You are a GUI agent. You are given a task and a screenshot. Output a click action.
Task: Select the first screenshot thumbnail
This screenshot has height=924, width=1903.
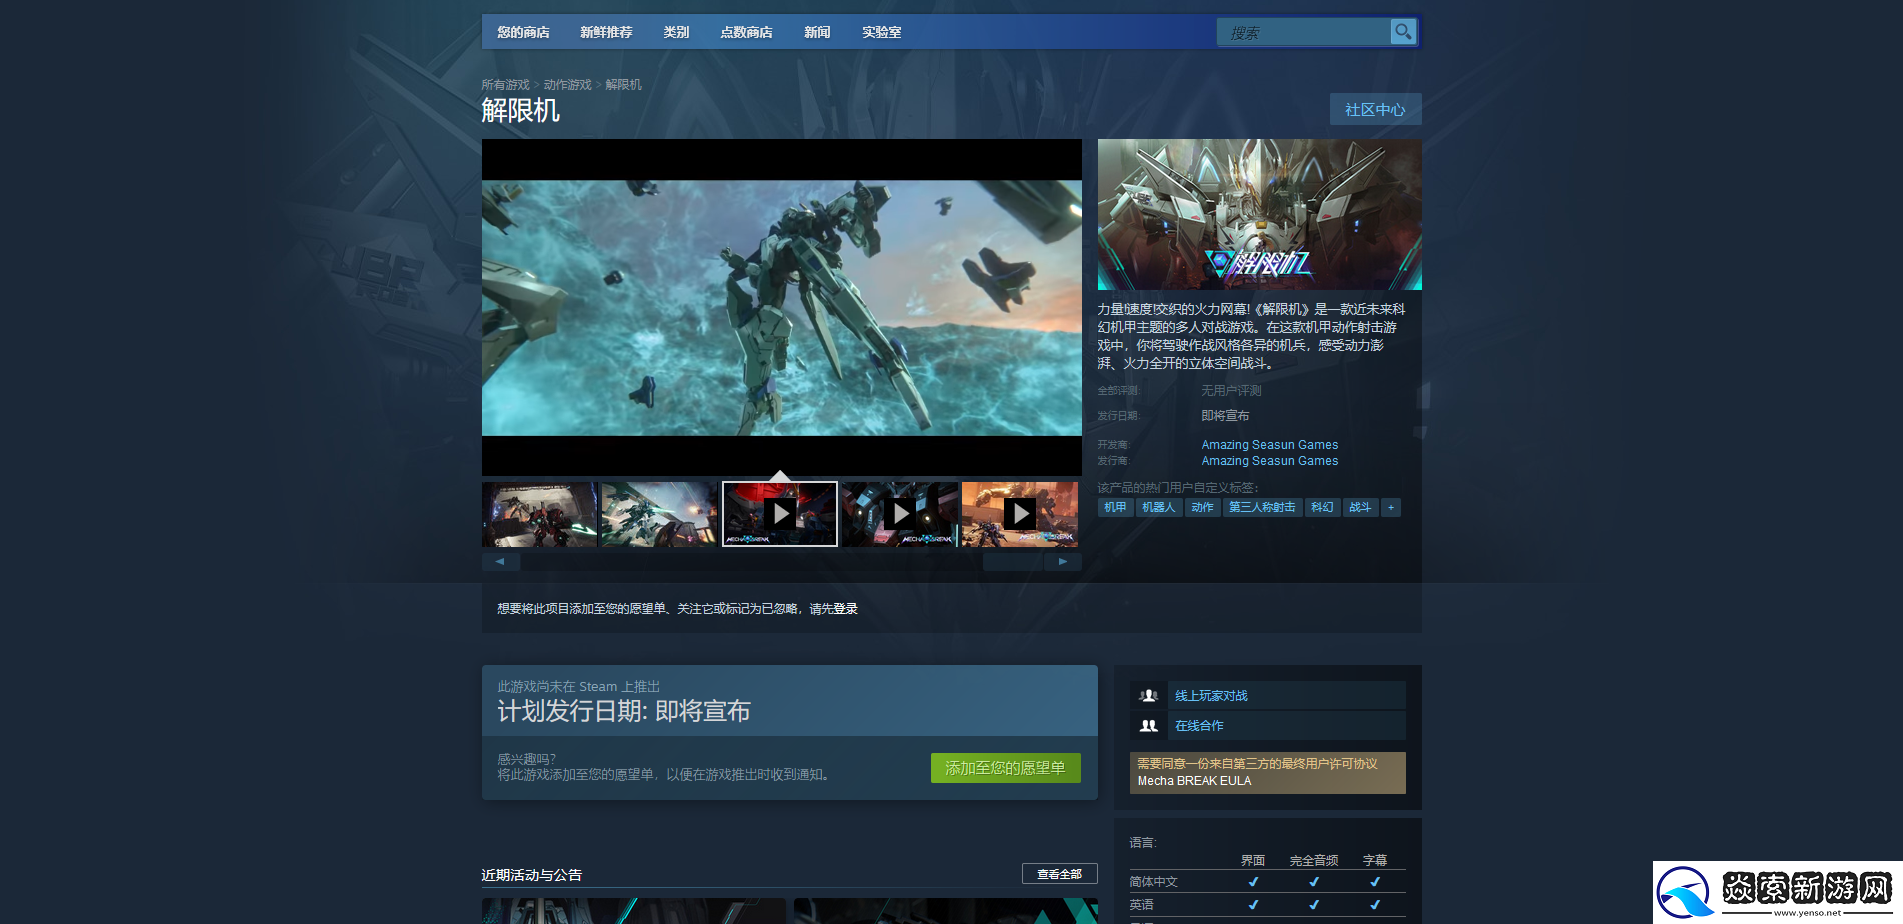click(540, 514)
